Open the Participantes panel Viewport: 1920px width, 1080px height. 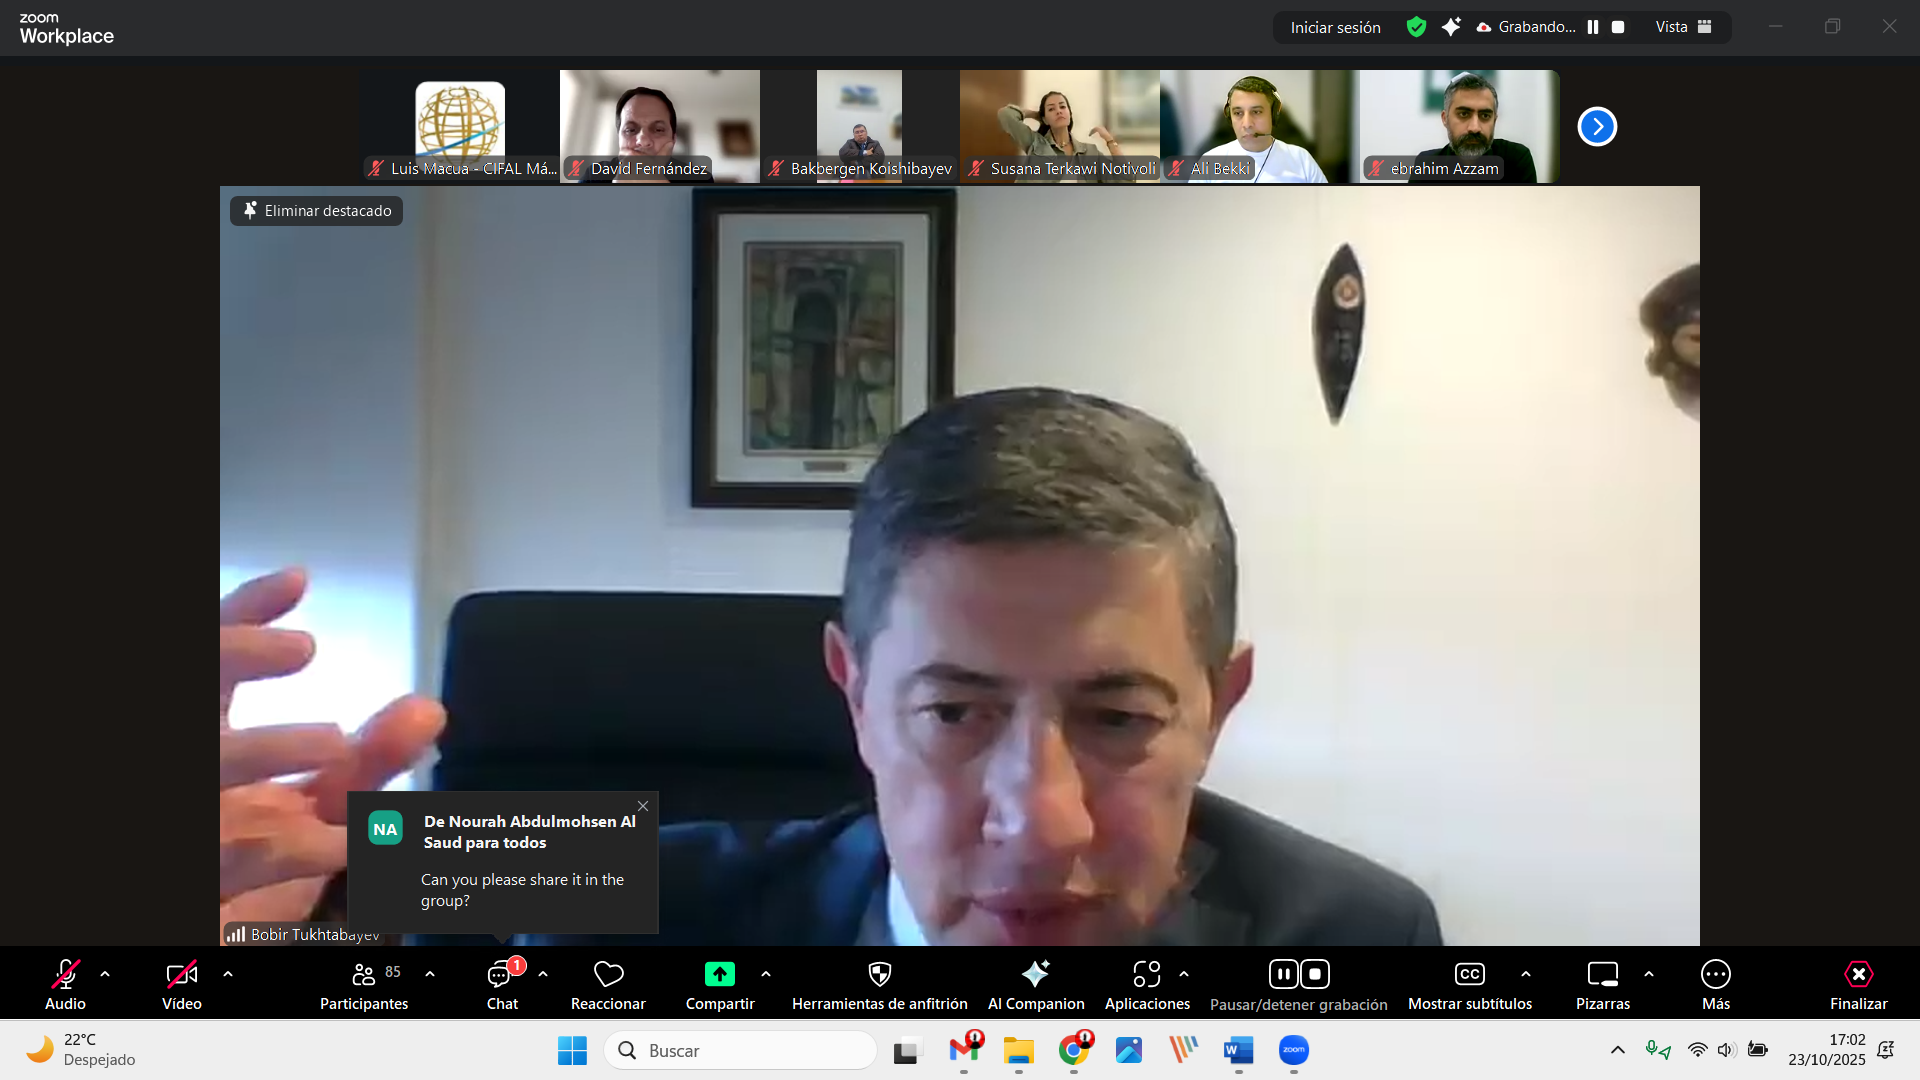coord(364,974)
